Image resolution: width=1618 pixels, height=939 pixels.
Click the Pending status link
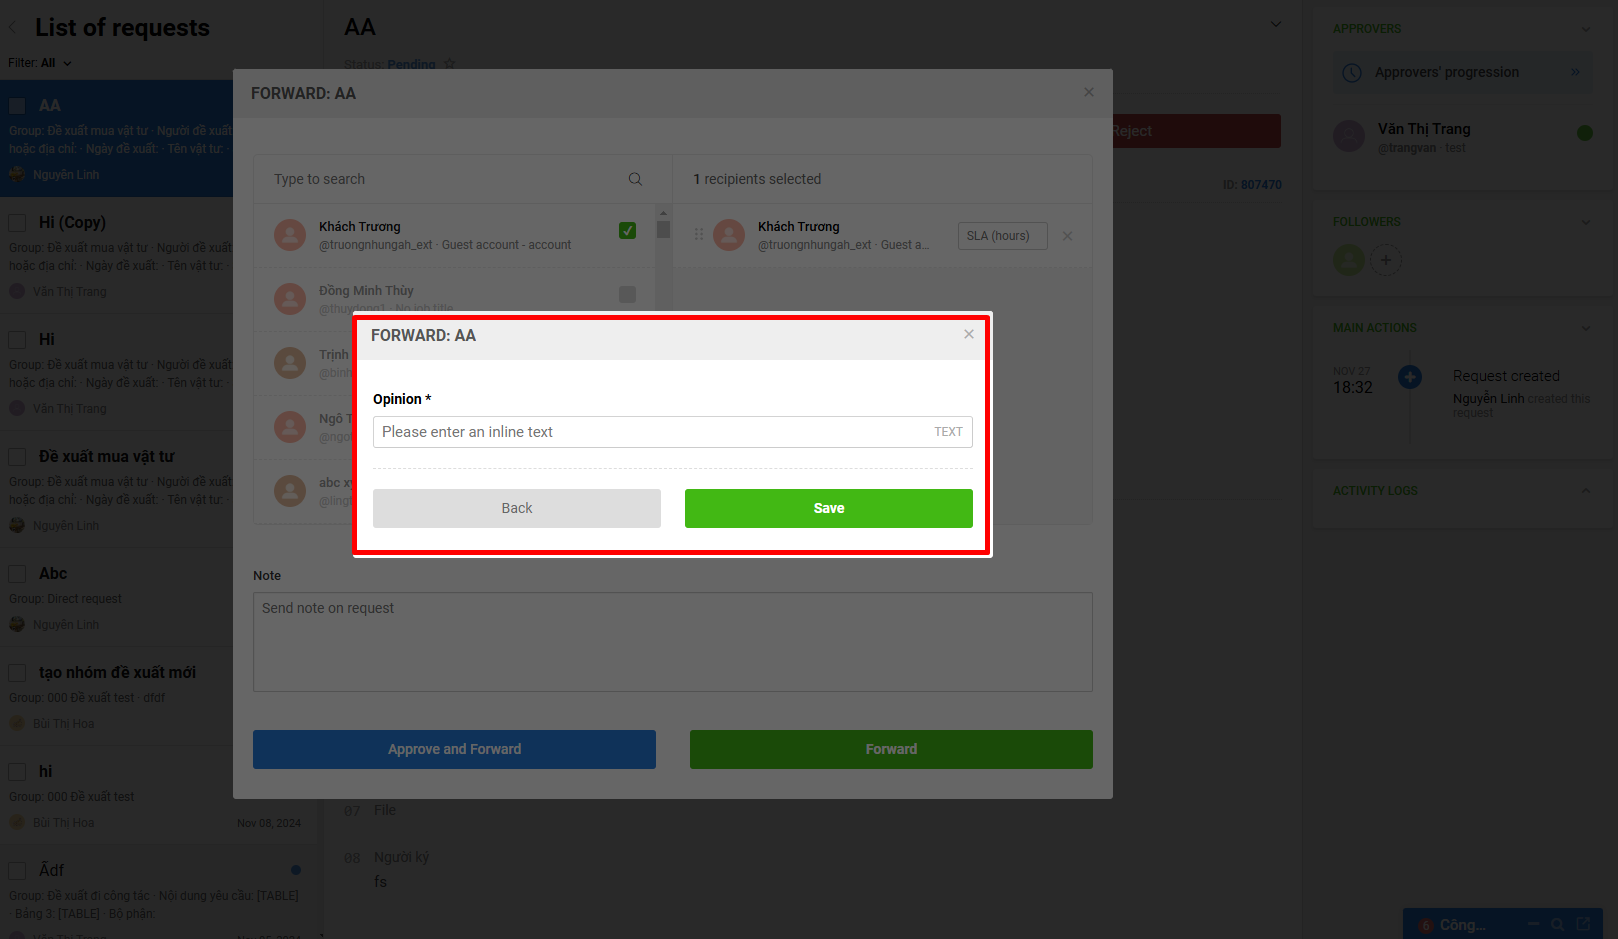(411, 64)
